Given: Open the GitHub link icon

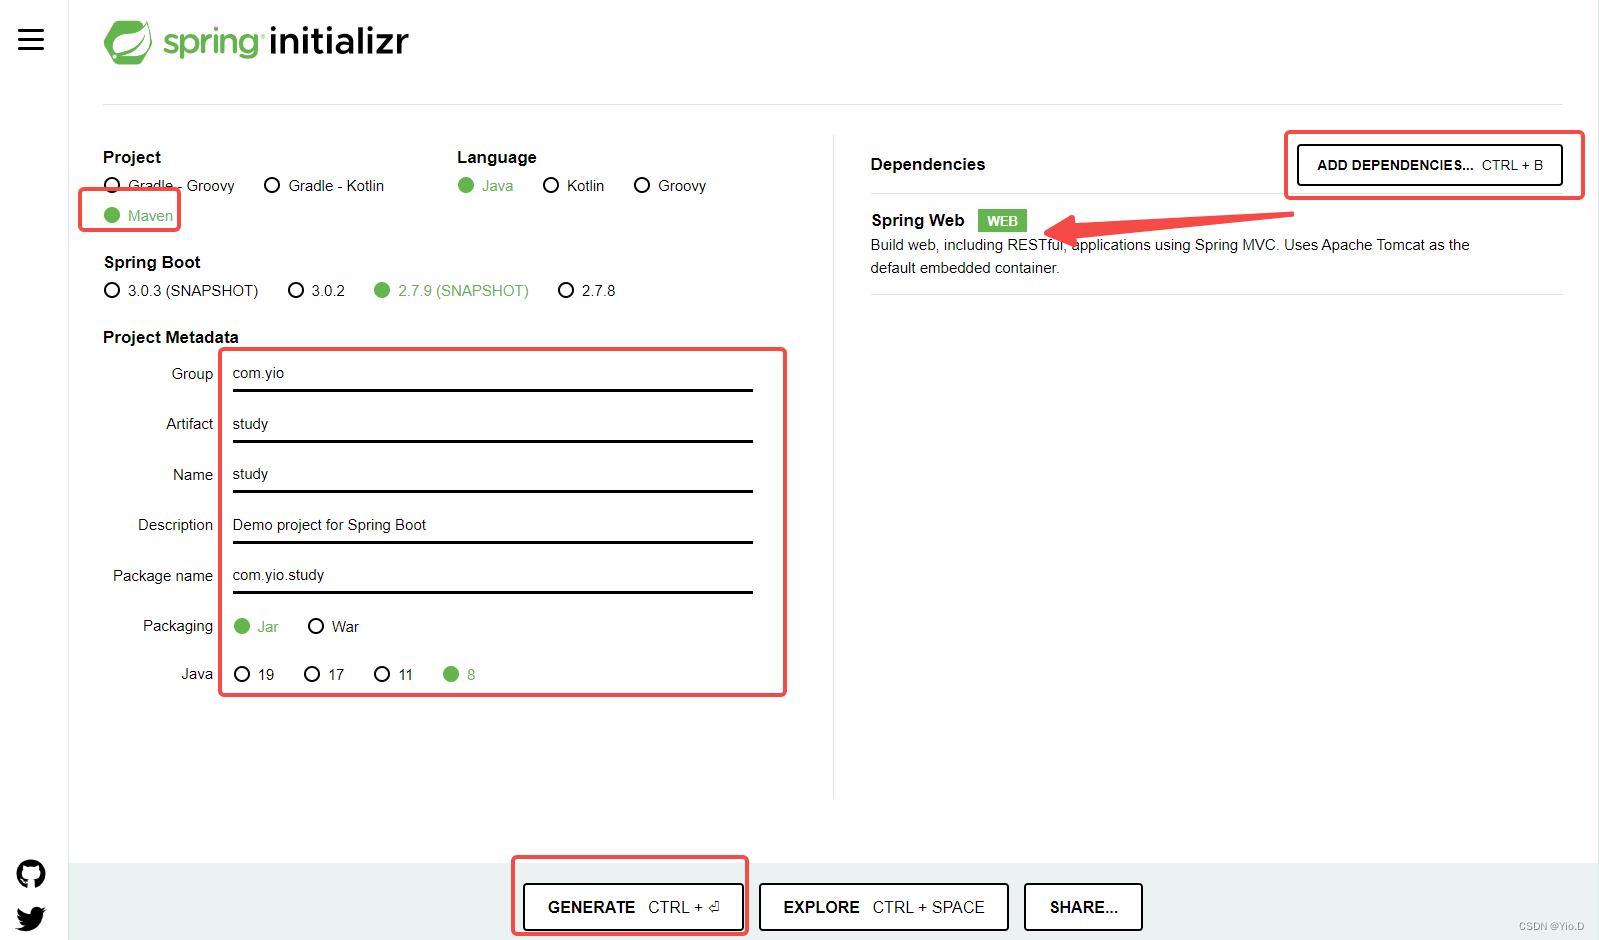Looking at the screenshot, I should point(31,874).
